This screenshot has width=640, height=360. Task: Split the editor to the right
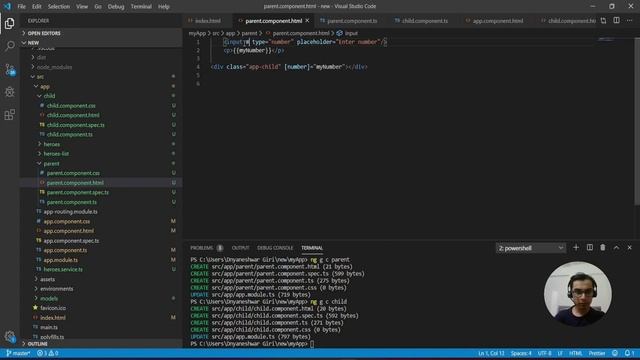click(616, 20)
